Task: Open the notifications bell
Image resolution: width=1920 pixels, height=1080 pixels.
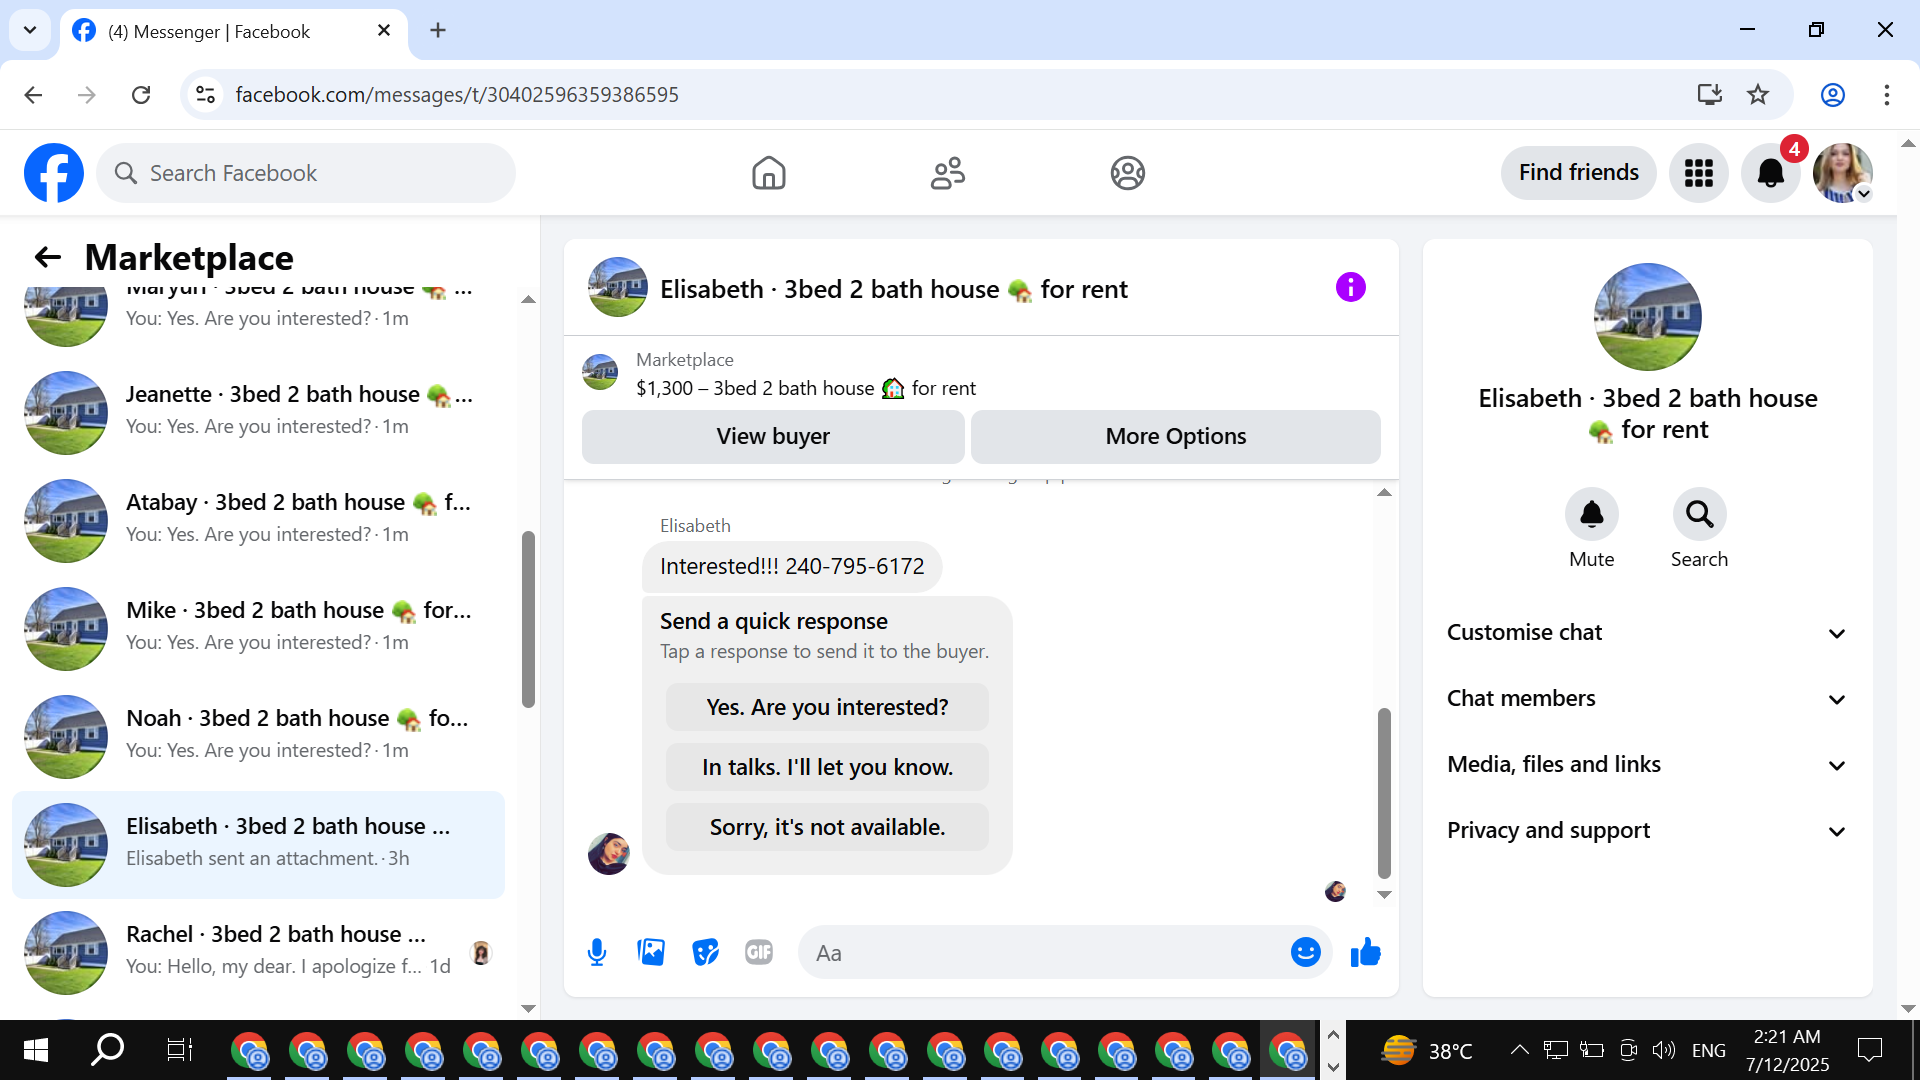Action: coord(1770,173)
